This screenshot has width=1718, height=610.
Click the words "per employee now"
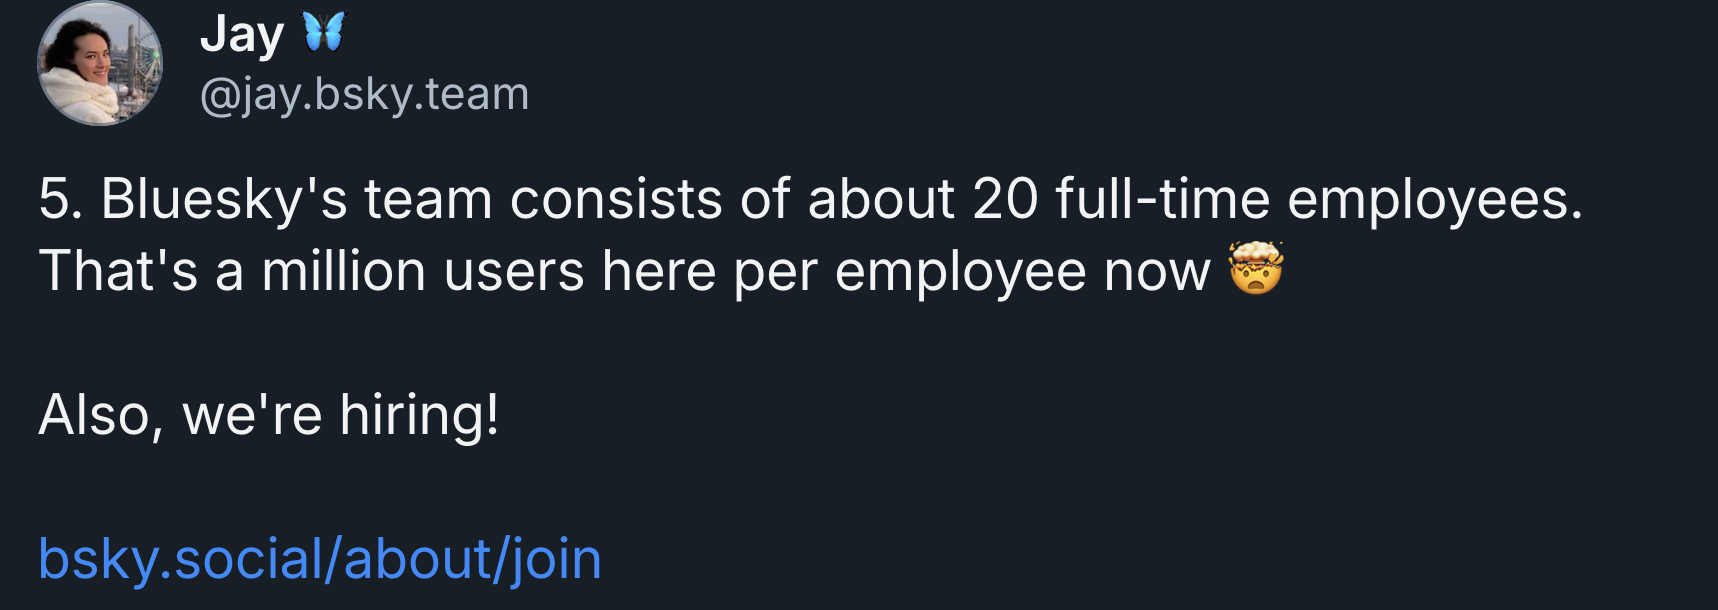pos(971,271)
